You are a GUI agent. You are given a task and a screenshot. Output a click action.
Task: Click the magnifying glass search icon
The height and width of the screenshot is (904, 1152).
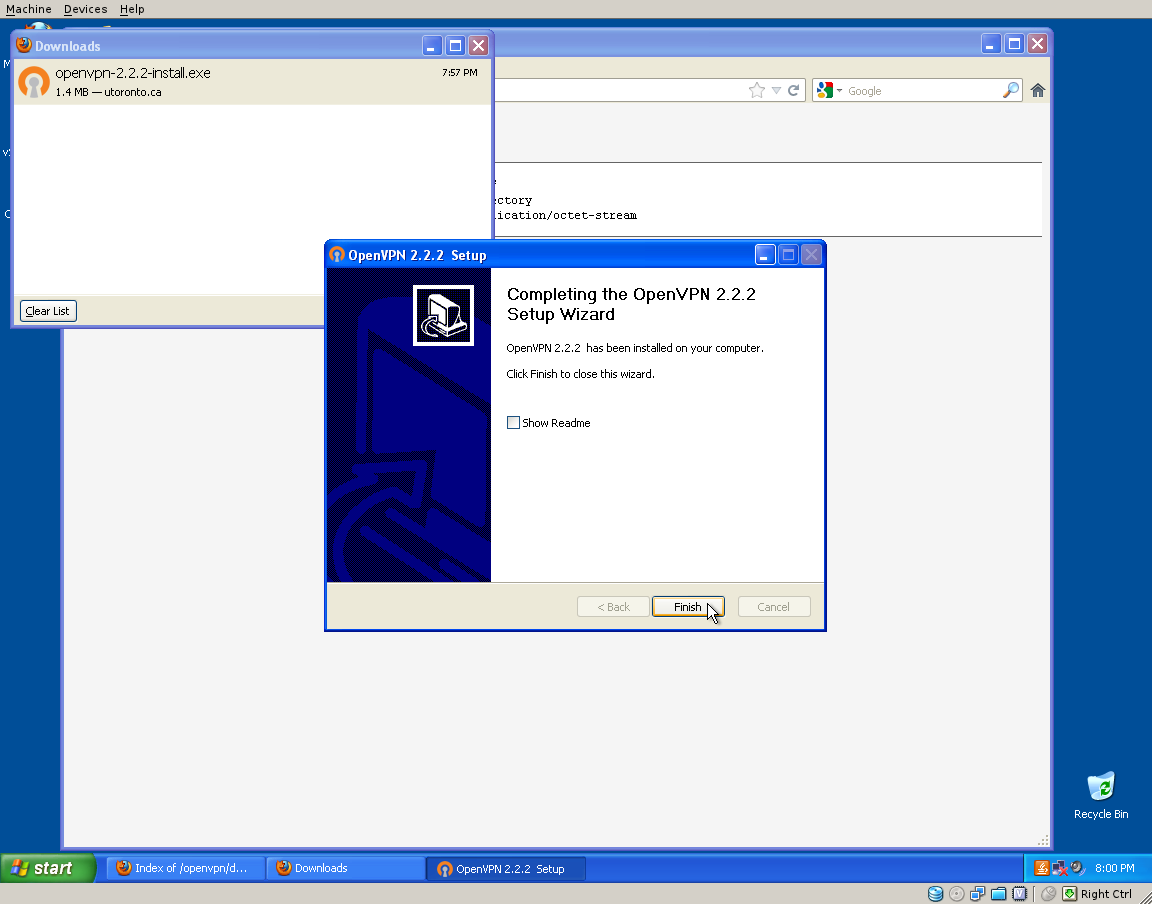1011,90
